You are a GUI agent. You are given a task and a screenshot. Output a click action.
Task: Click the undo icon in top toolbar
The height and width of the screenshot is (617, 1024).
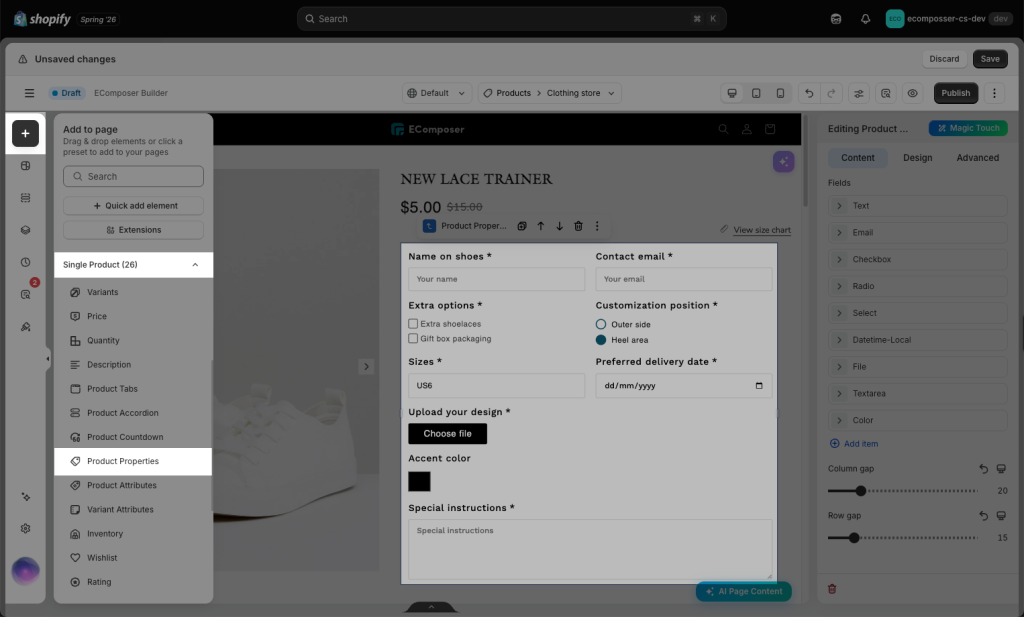pyautogui.click(x=808, y=93)
